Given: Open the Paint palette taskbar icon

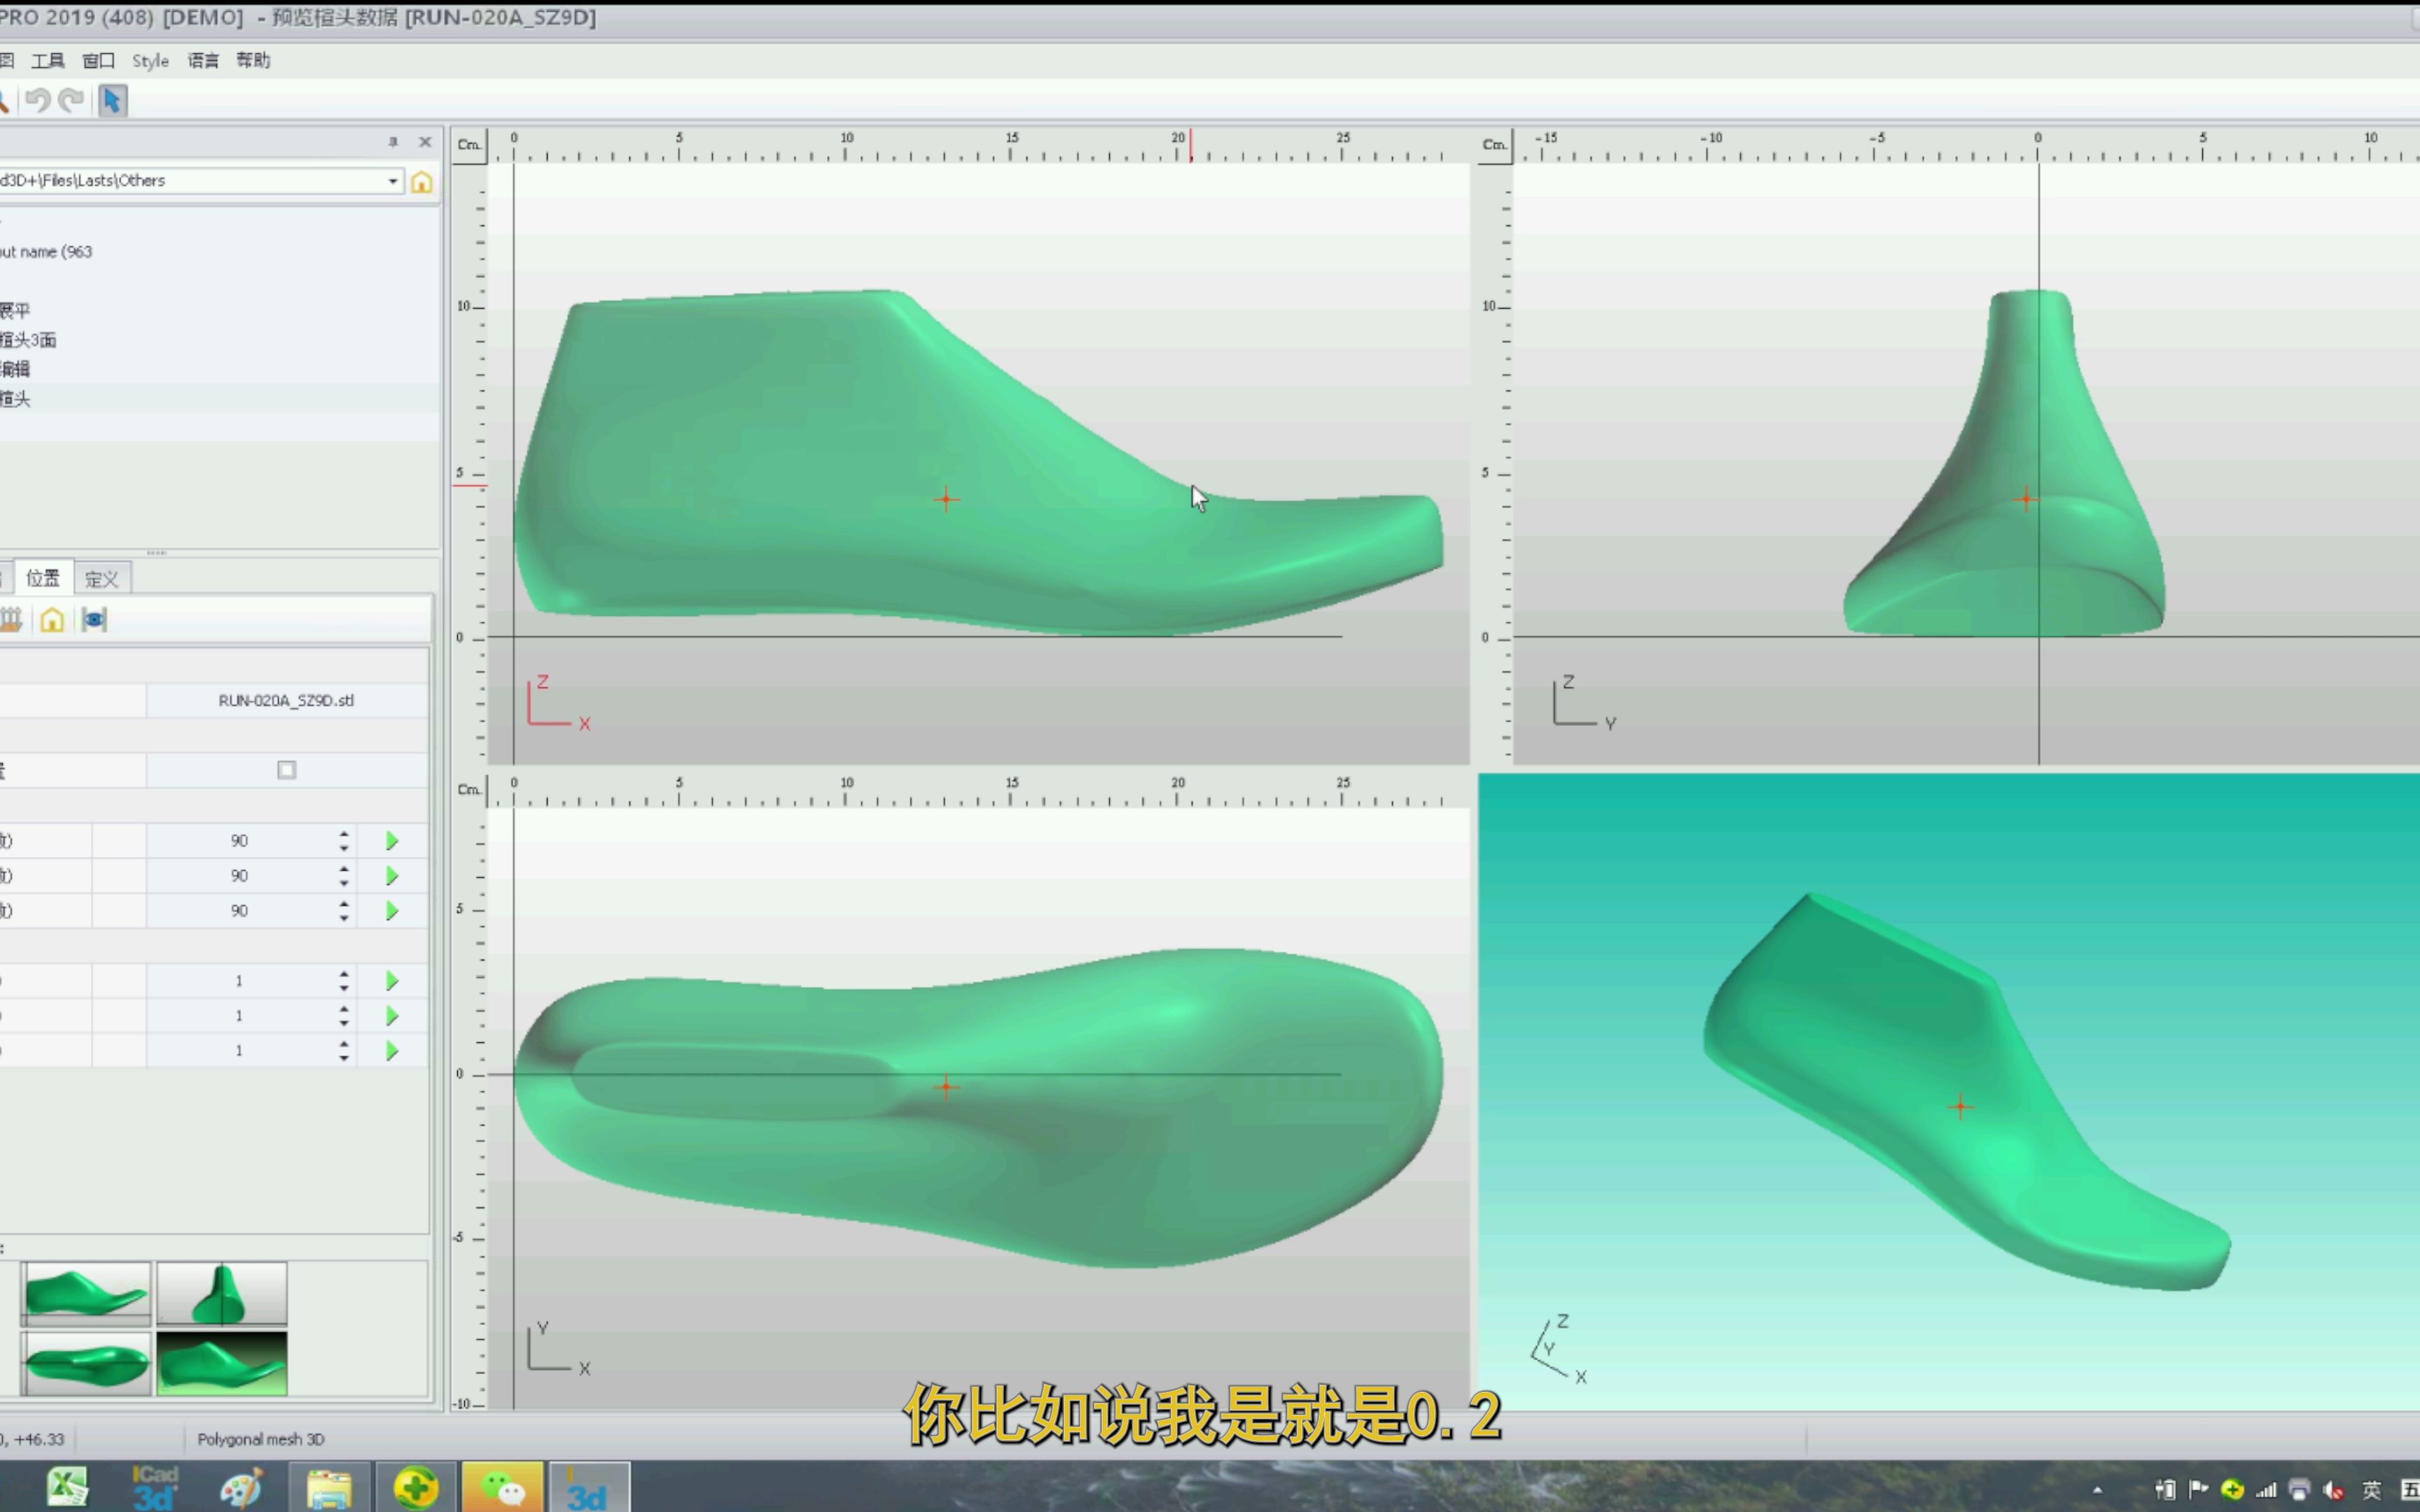Looking at the screenshot, I should (x=241, y=1487).
